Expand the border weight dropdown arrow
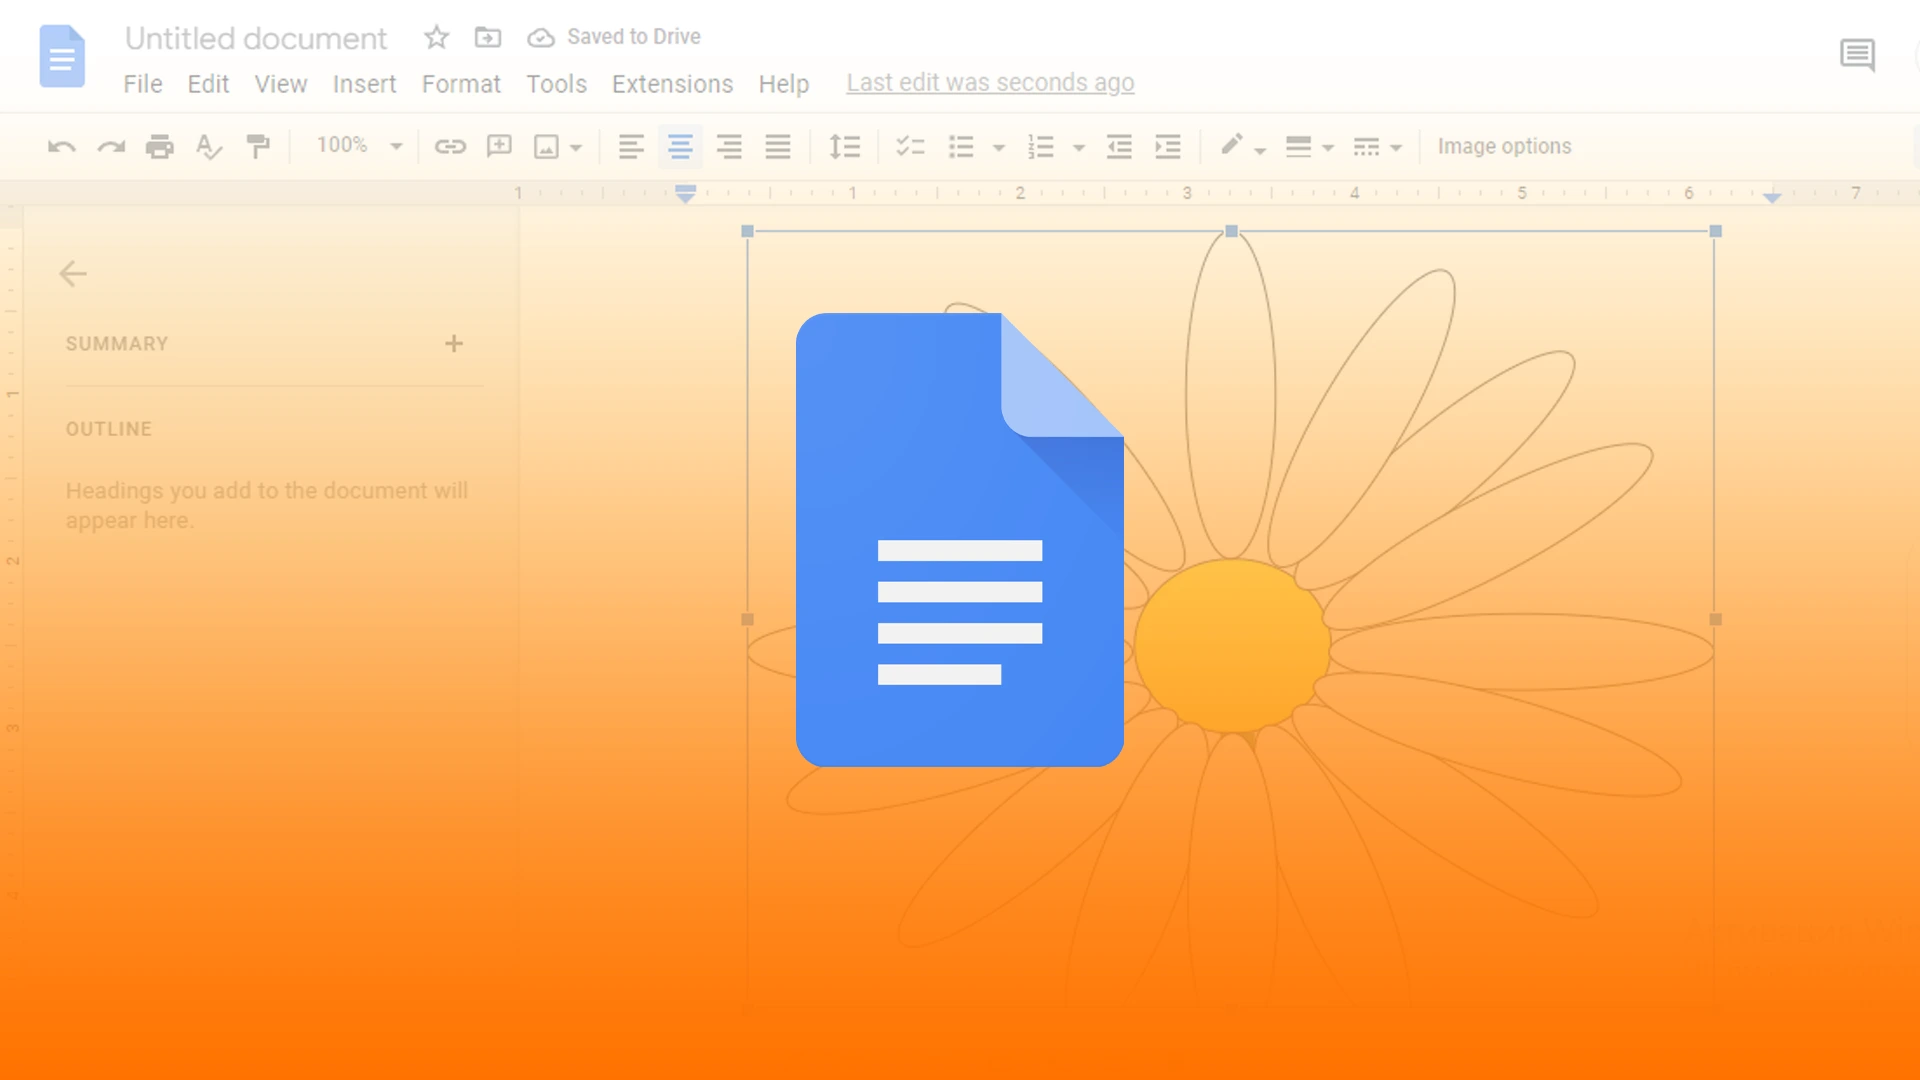 point(1328,148)
